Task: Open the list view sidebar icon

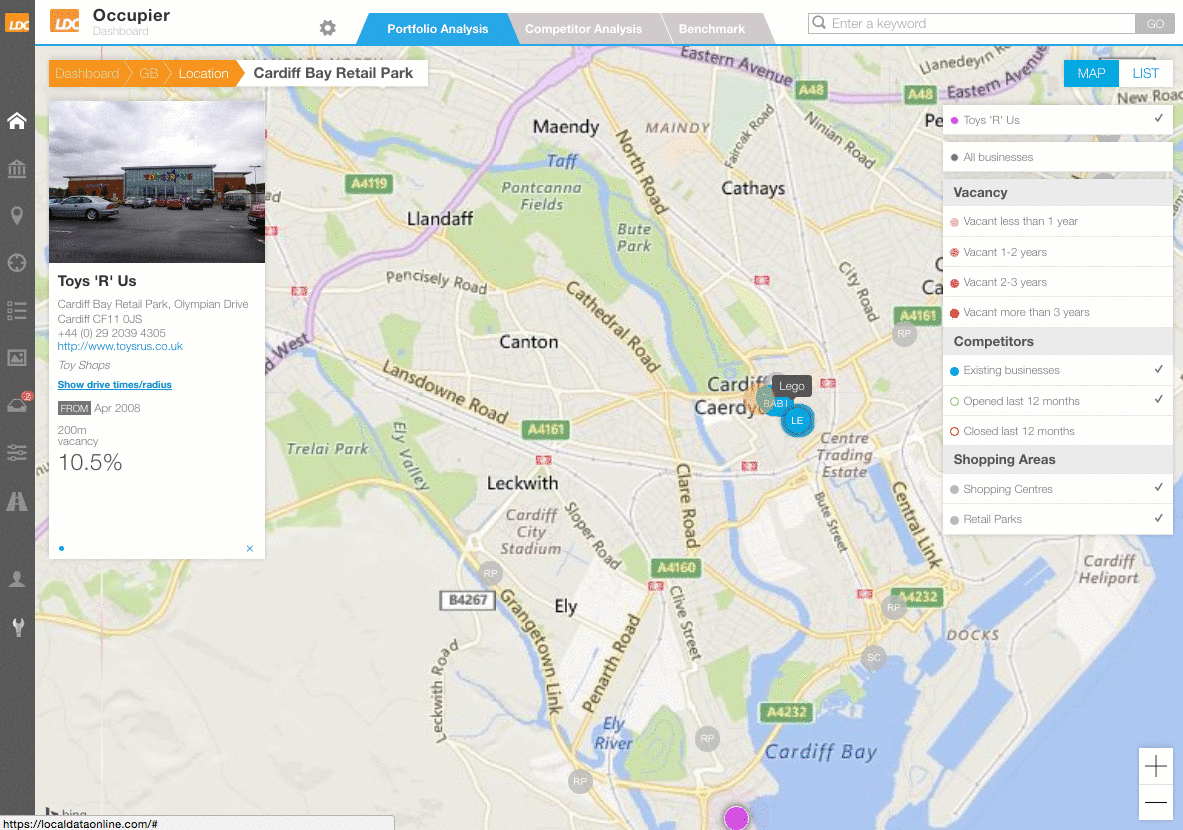Action: [17, 310]
